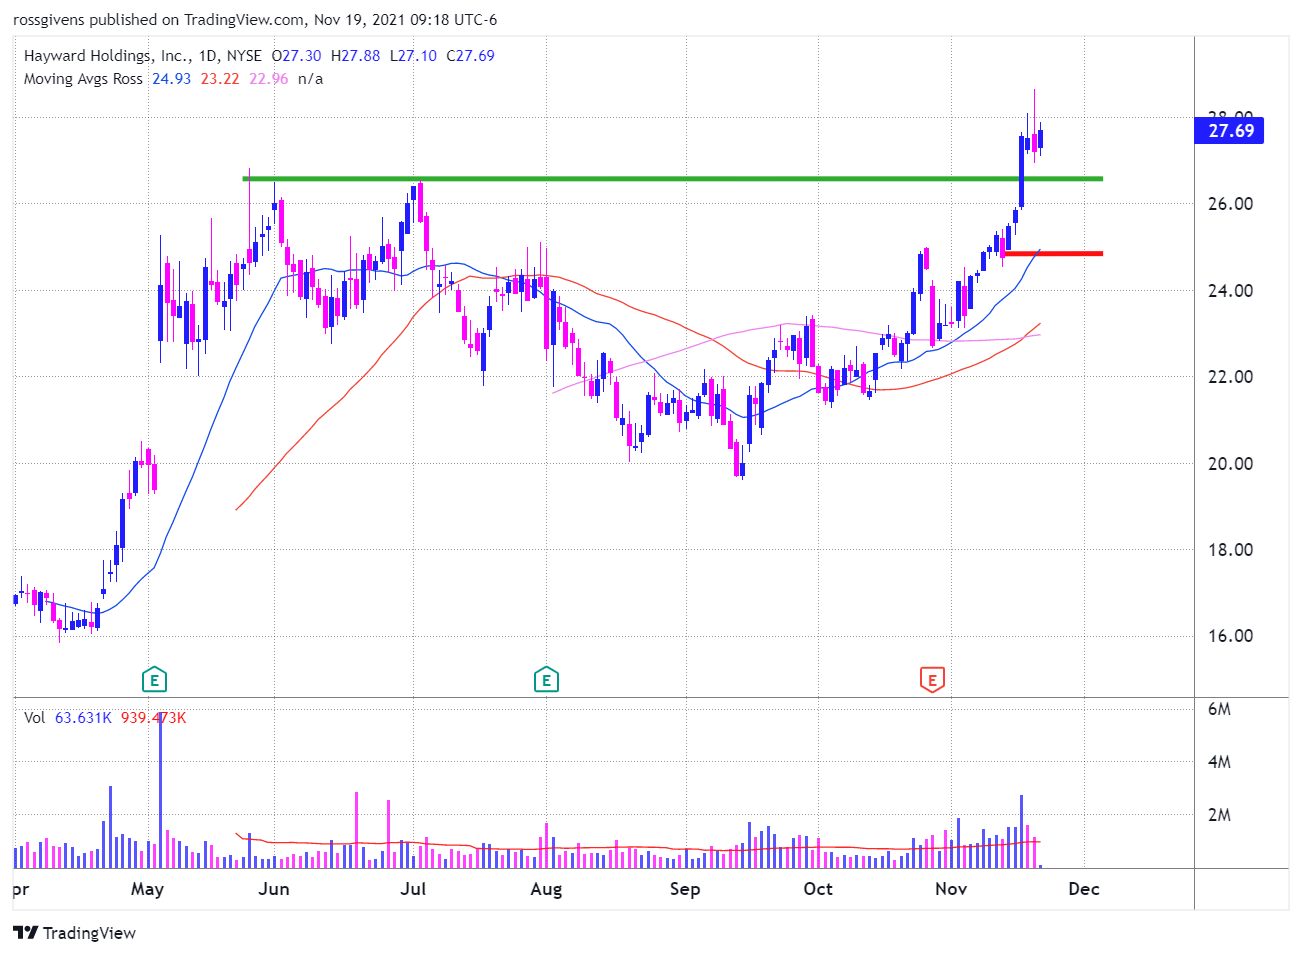Click the high value "H27.88"

(x=356, y=56)
